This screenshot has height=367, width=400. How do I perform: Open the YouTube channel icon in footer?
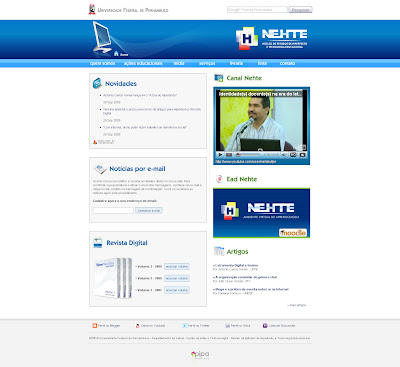tap(137, 326)
